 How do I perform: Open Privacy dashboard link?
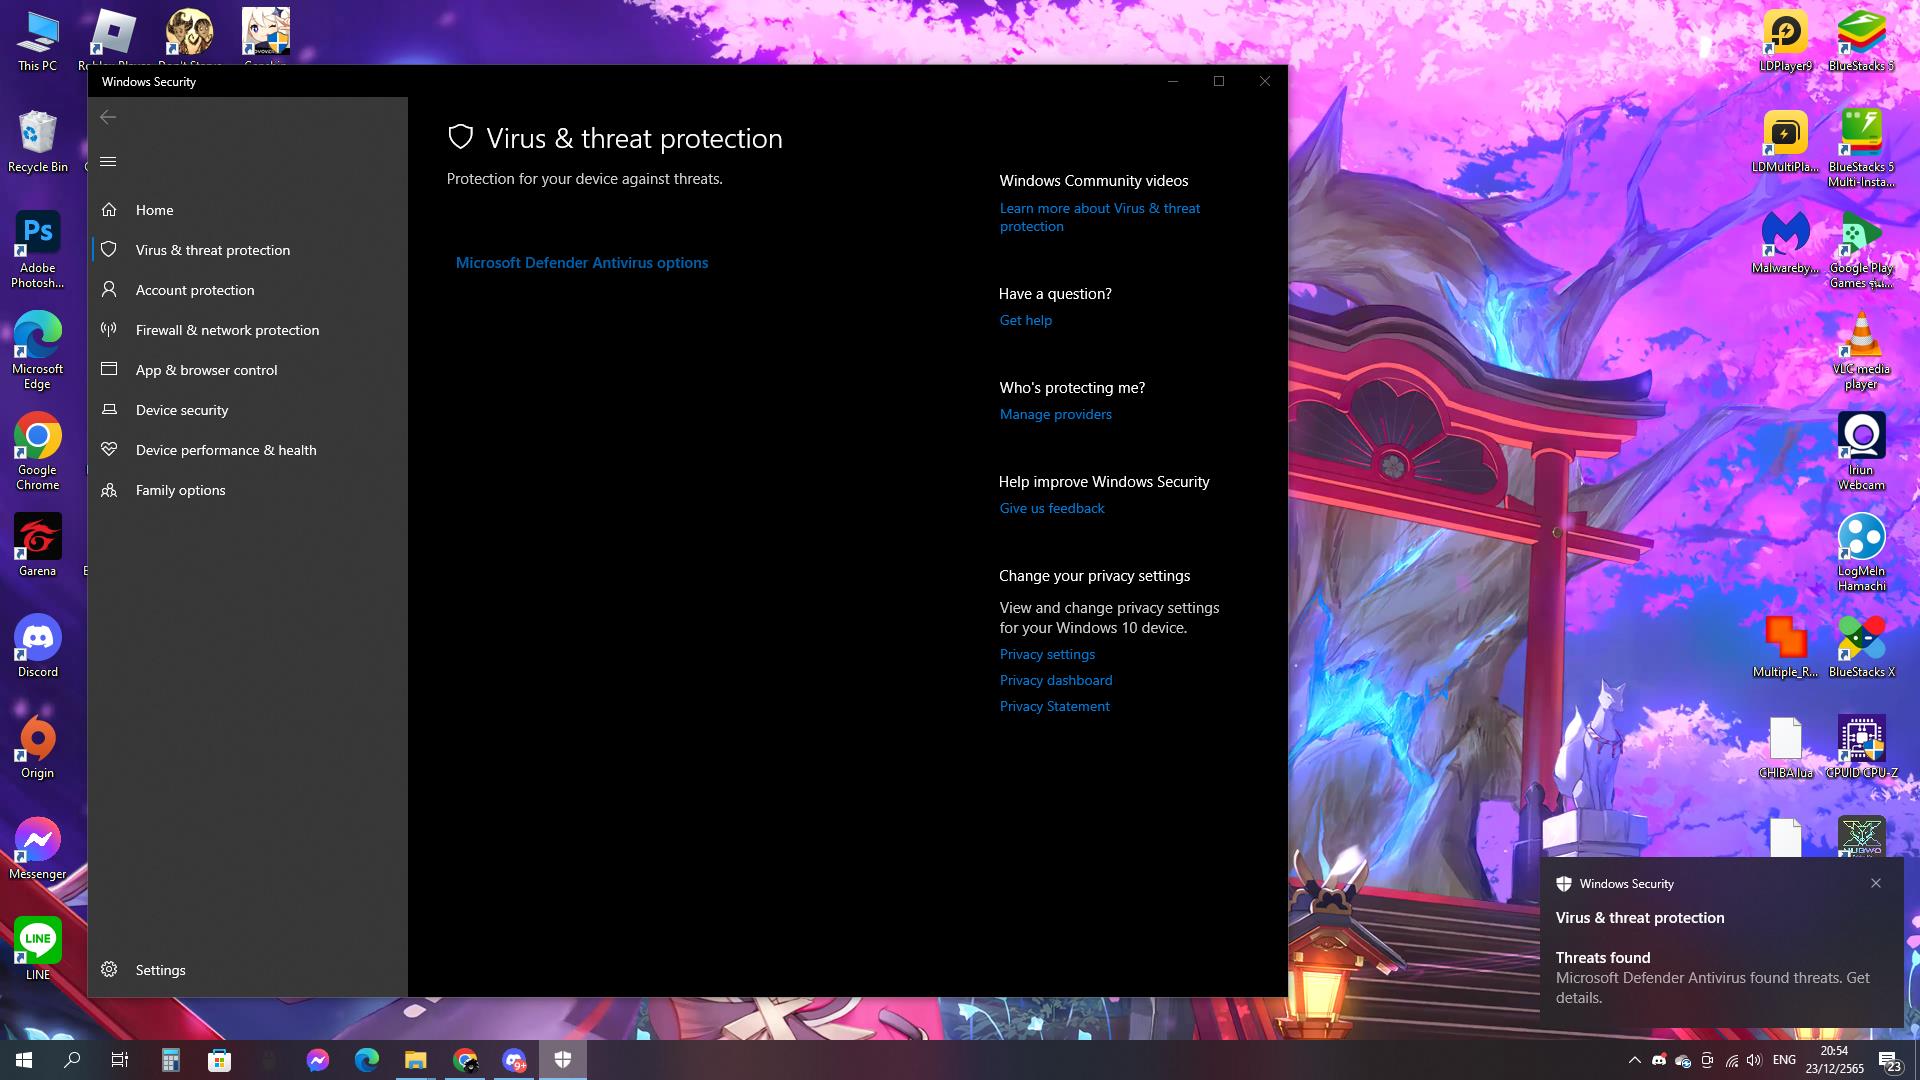1055,680
